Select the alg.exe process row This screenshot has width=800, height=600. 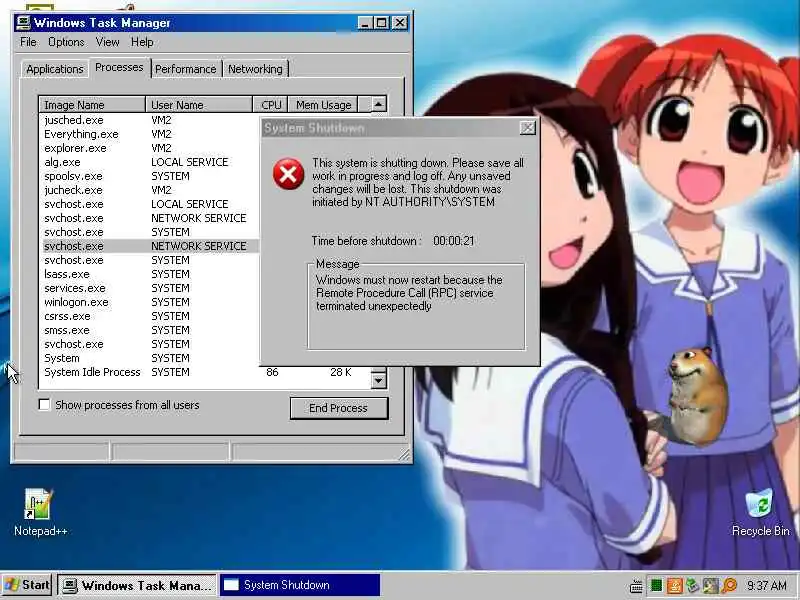click(x=151, y=162)
